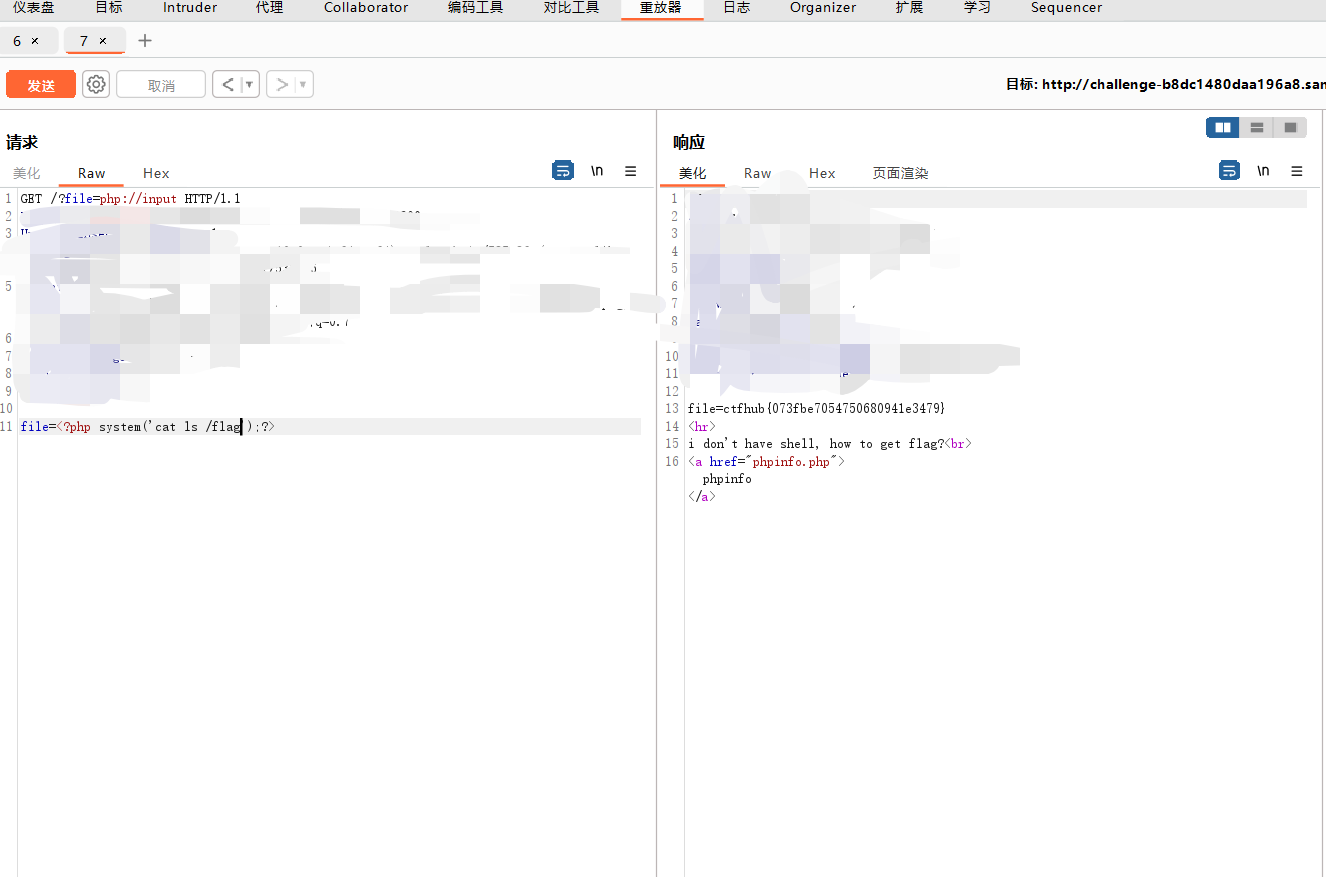Click "i don't have shell" response line
The height and width of the screenshot is (877, 1326).
click(x=829, y=443)
